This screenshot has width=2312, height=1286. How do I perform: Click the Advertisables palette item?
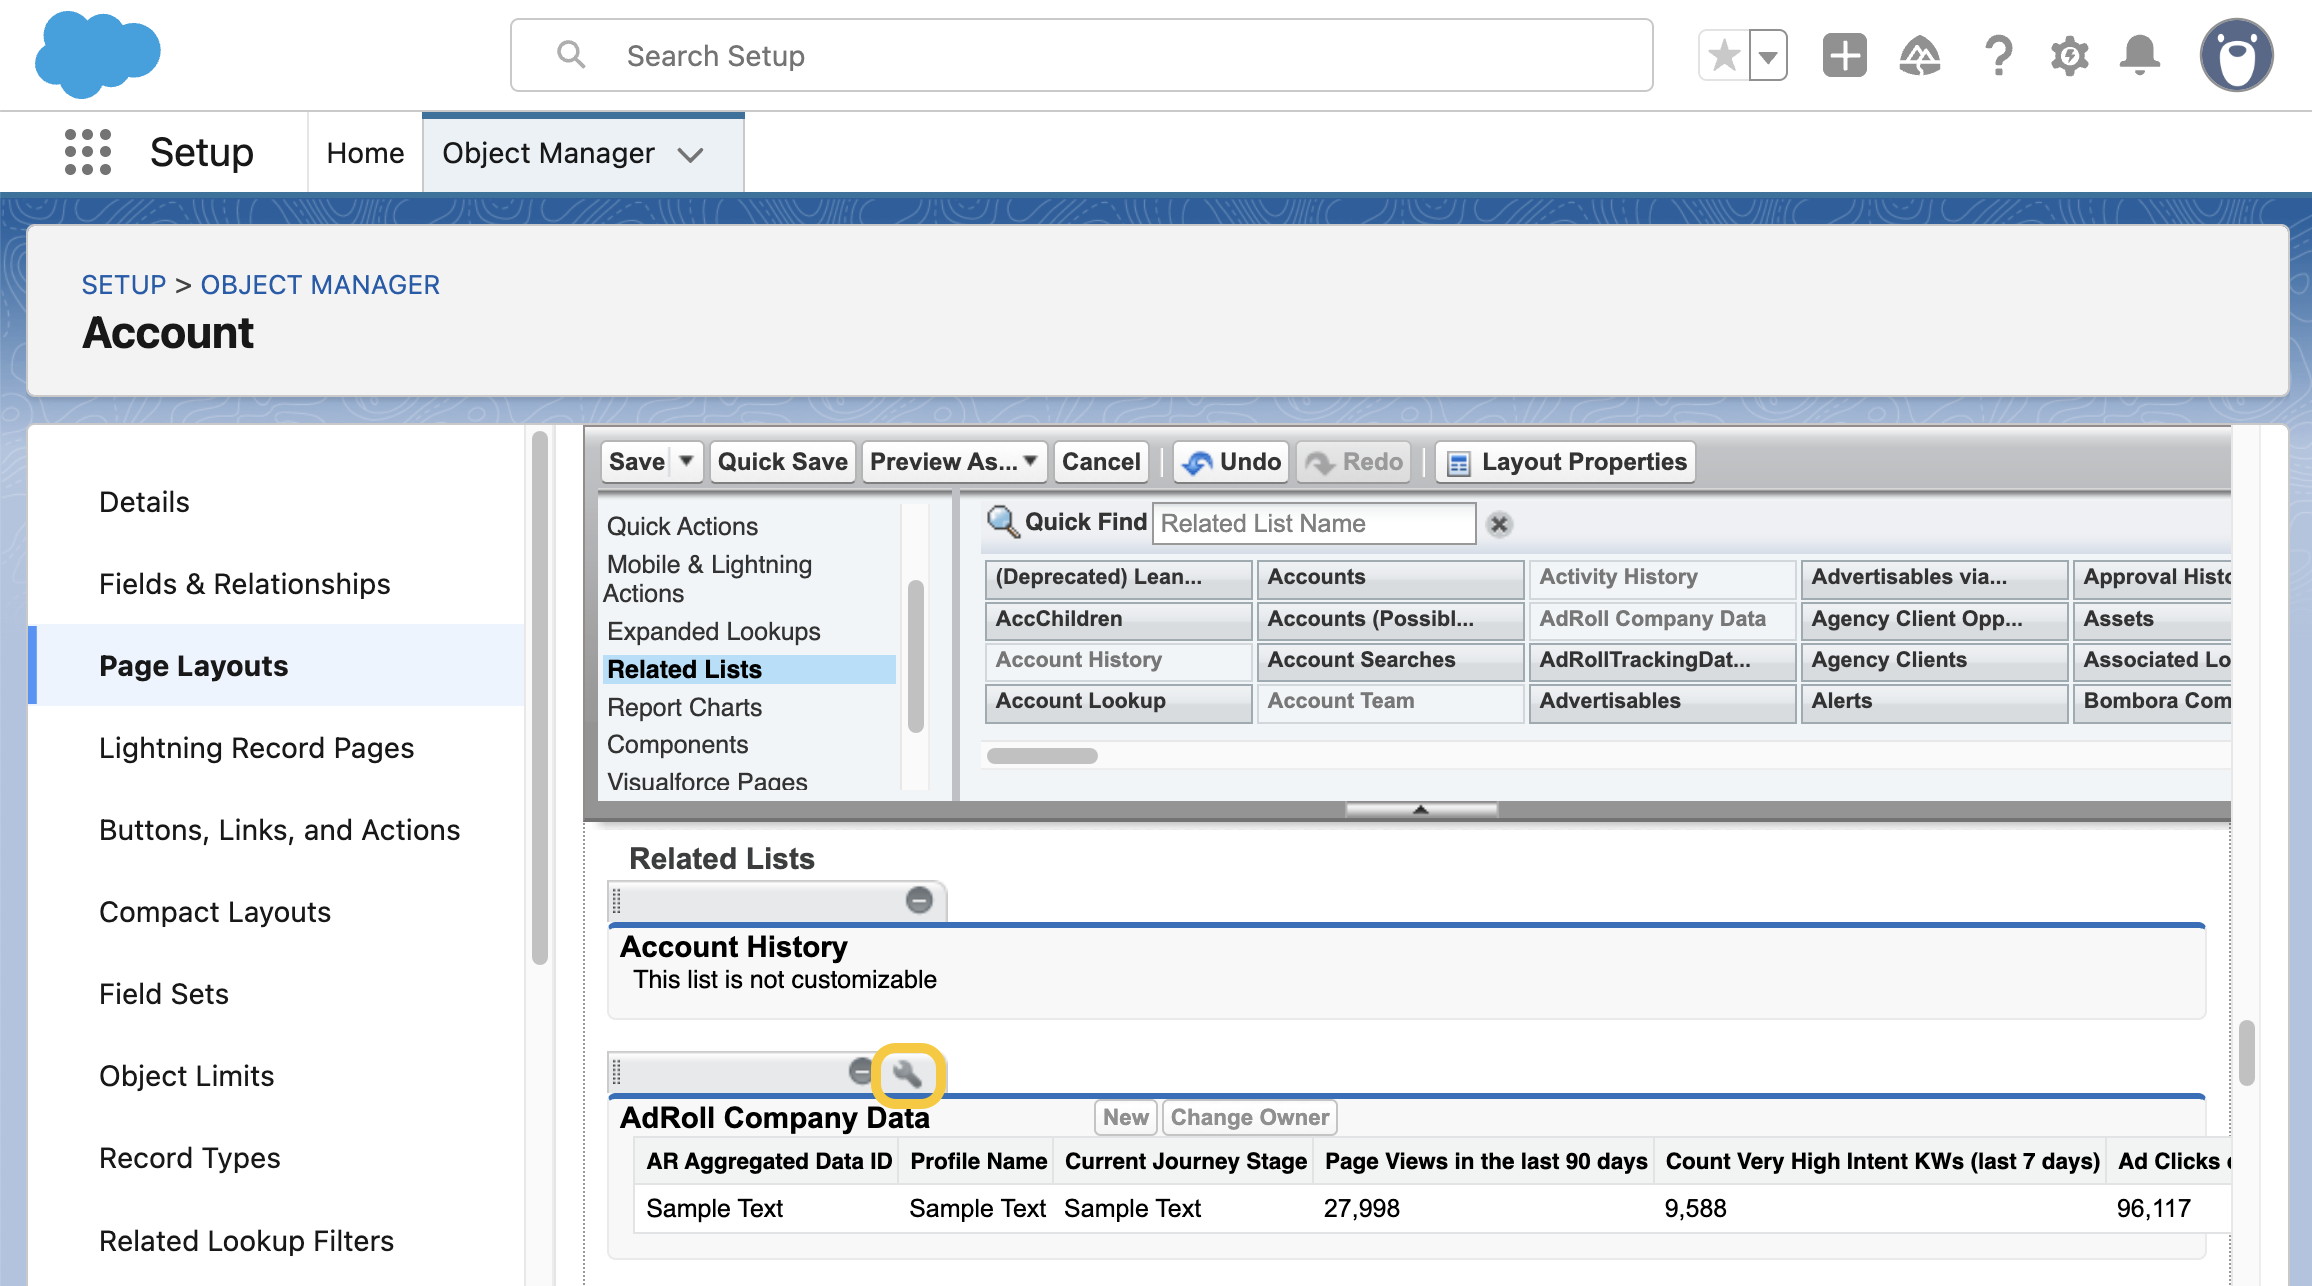pyautogui.click(x=1662, y=702)
